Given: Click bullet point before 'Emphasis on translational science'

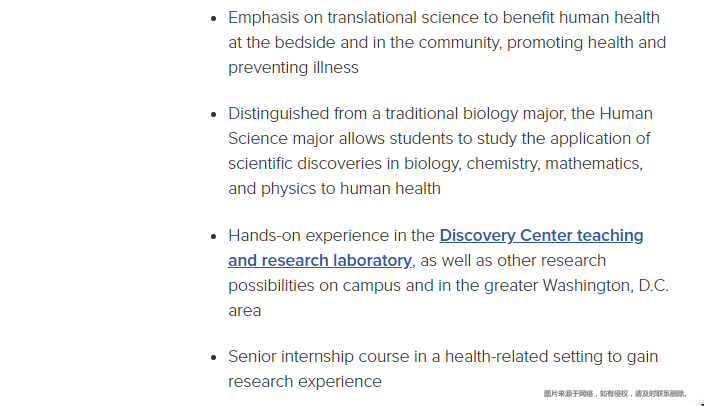Looking at the screenshot, I should pyautogui.click(x=214, y=18).
